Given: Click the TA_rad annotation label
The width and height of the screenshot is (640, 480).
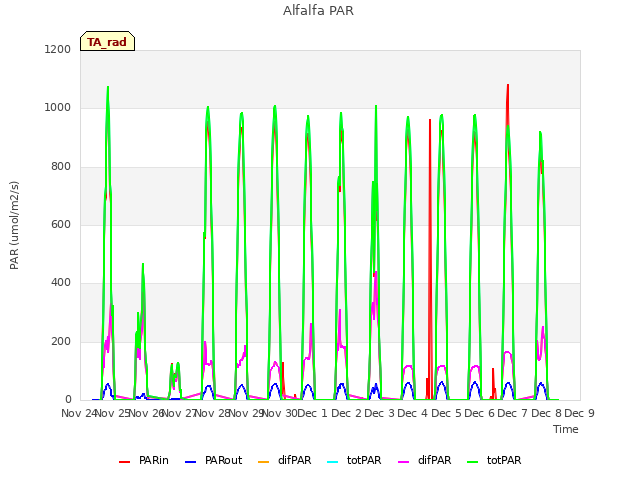Looking at the screenshot, I should tap(107, 42).
